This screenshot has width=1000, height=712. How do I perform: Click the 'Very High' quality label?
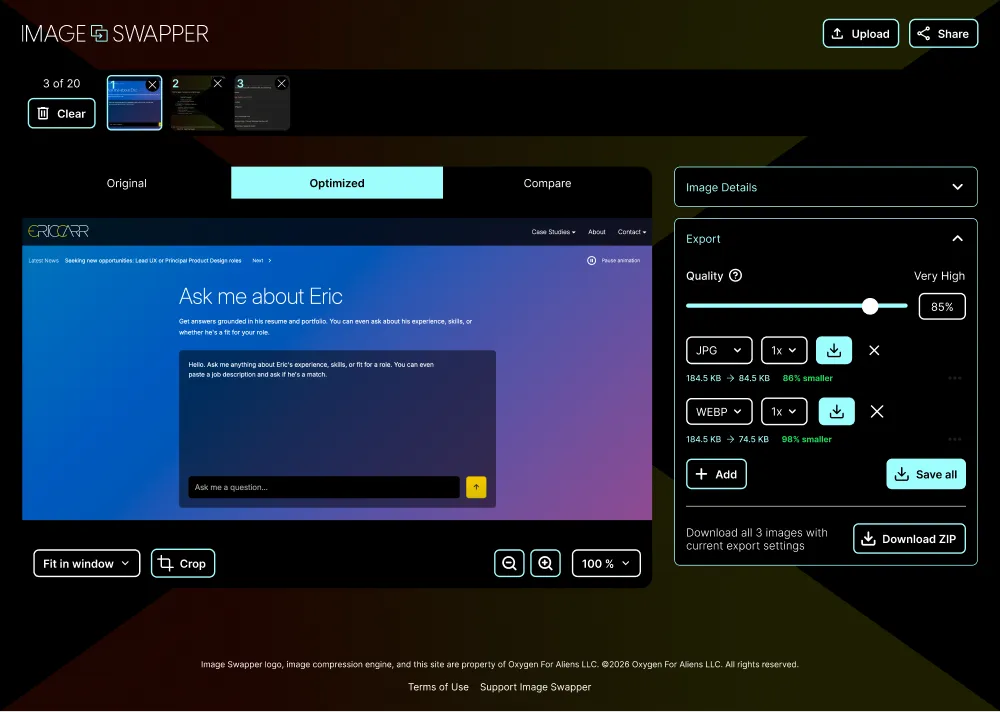point(939,276)
